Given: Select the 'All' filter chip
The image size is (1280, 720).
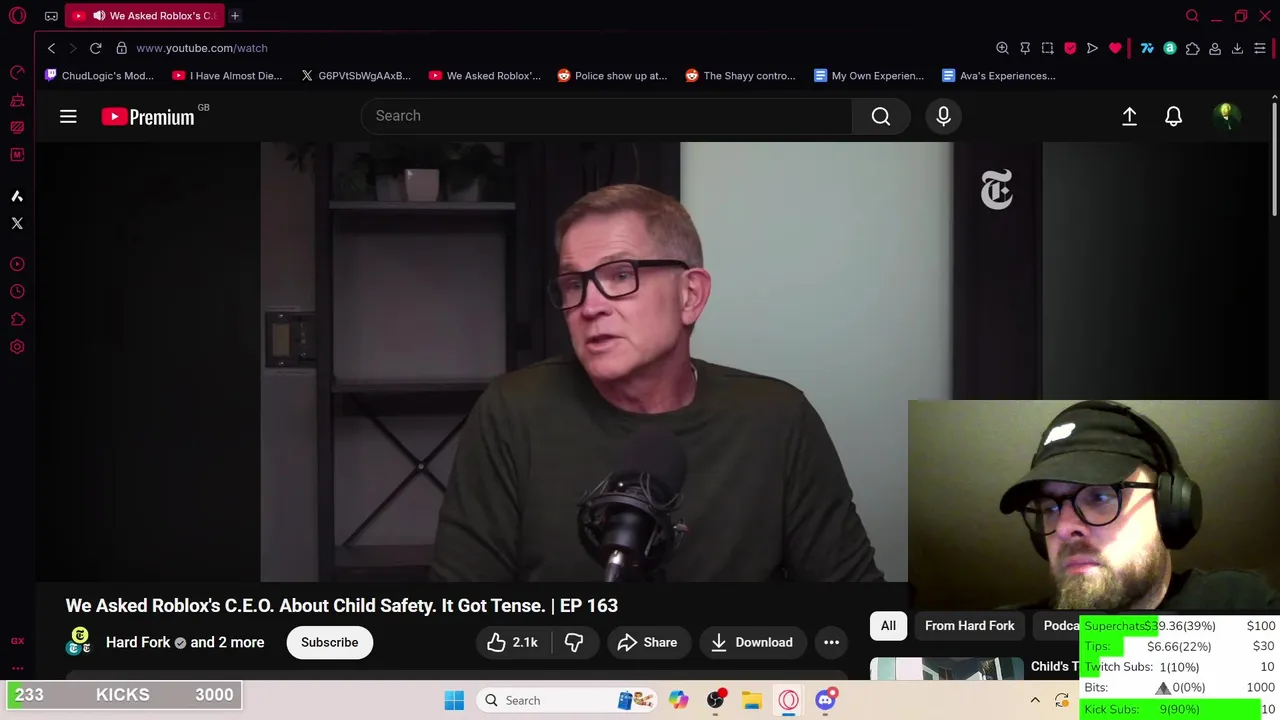Looking at the screenshot, I should pyautogui.click(x=888, y=626).
